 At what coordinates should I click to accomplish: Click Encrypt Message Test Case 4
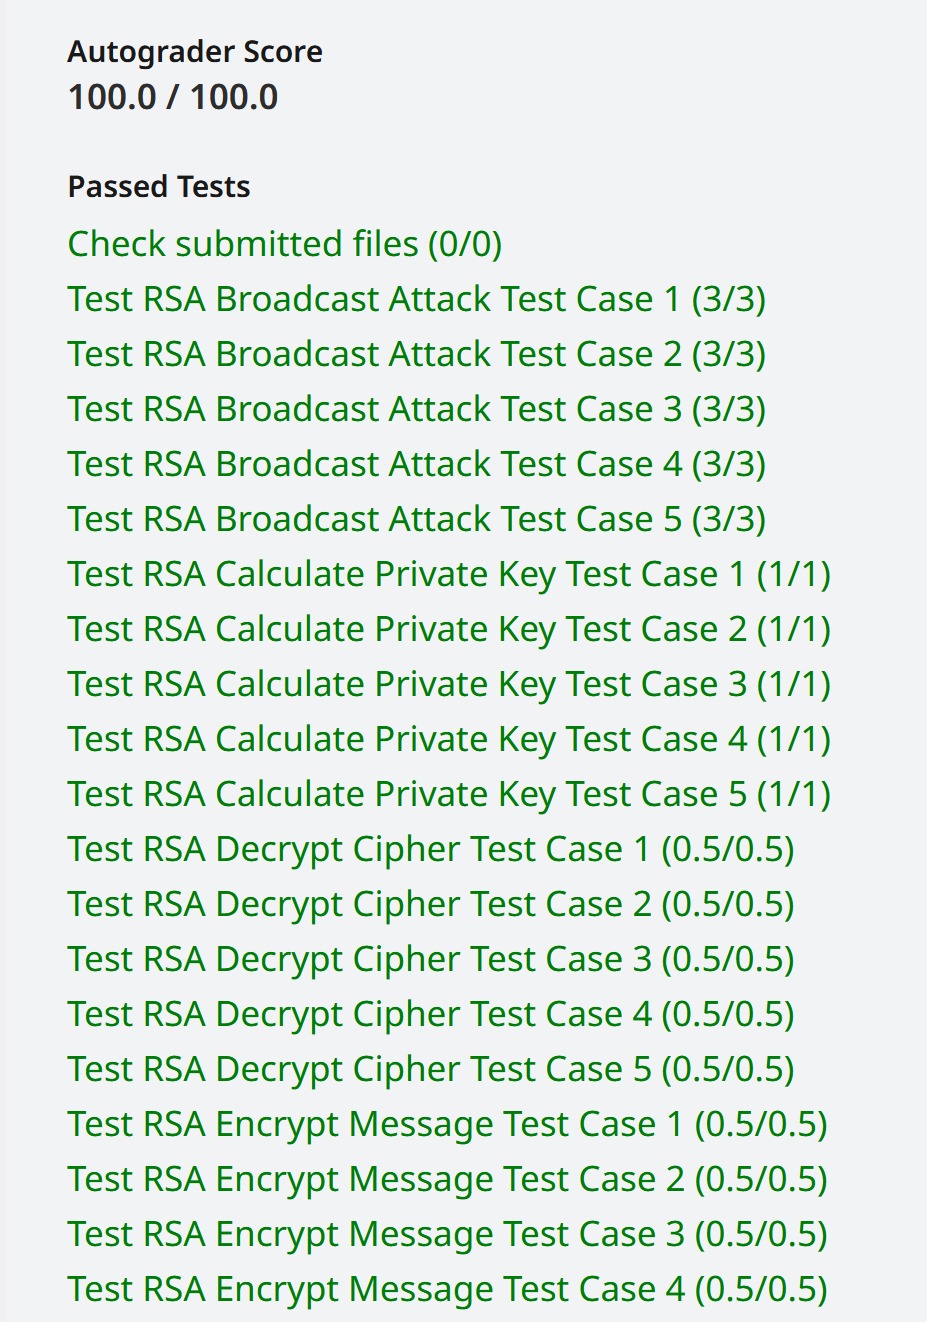[447, 1289]
